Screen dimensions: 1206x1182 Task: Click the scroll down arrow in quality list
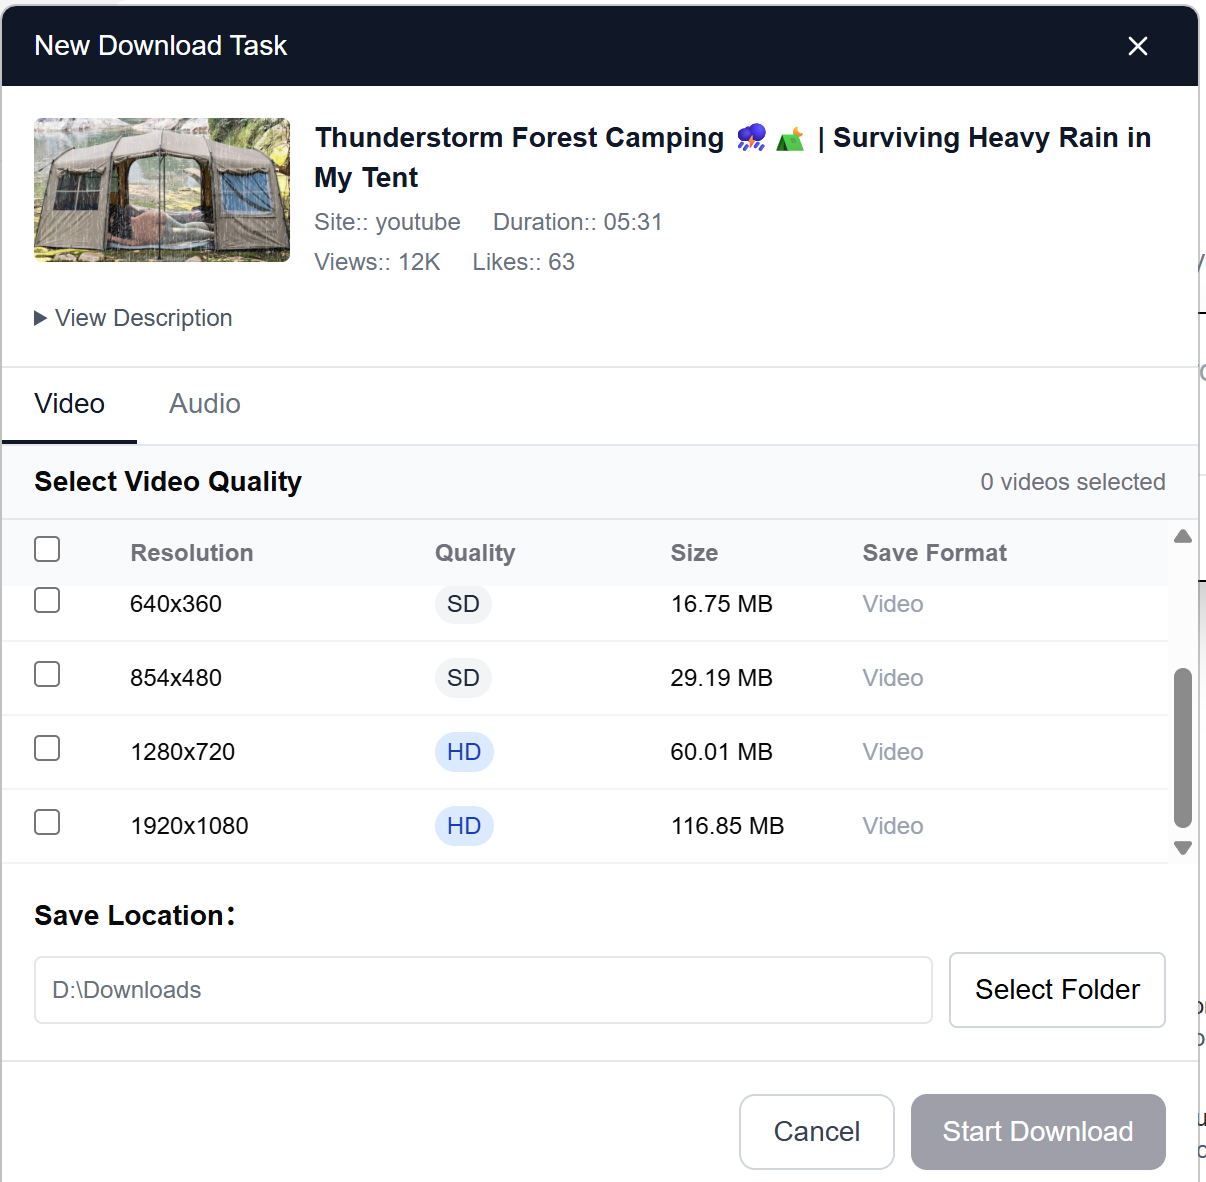[x=1183, y=848]
